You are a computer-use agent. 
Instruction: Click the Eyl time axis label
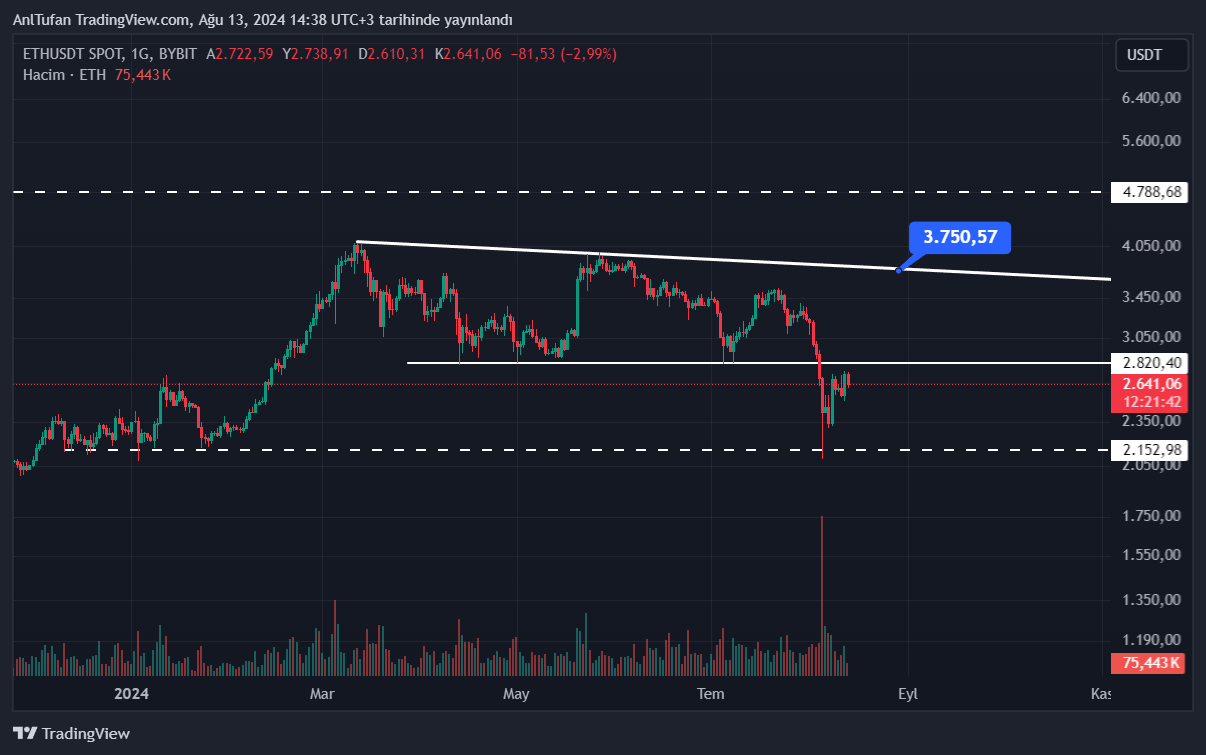(907, 694)
